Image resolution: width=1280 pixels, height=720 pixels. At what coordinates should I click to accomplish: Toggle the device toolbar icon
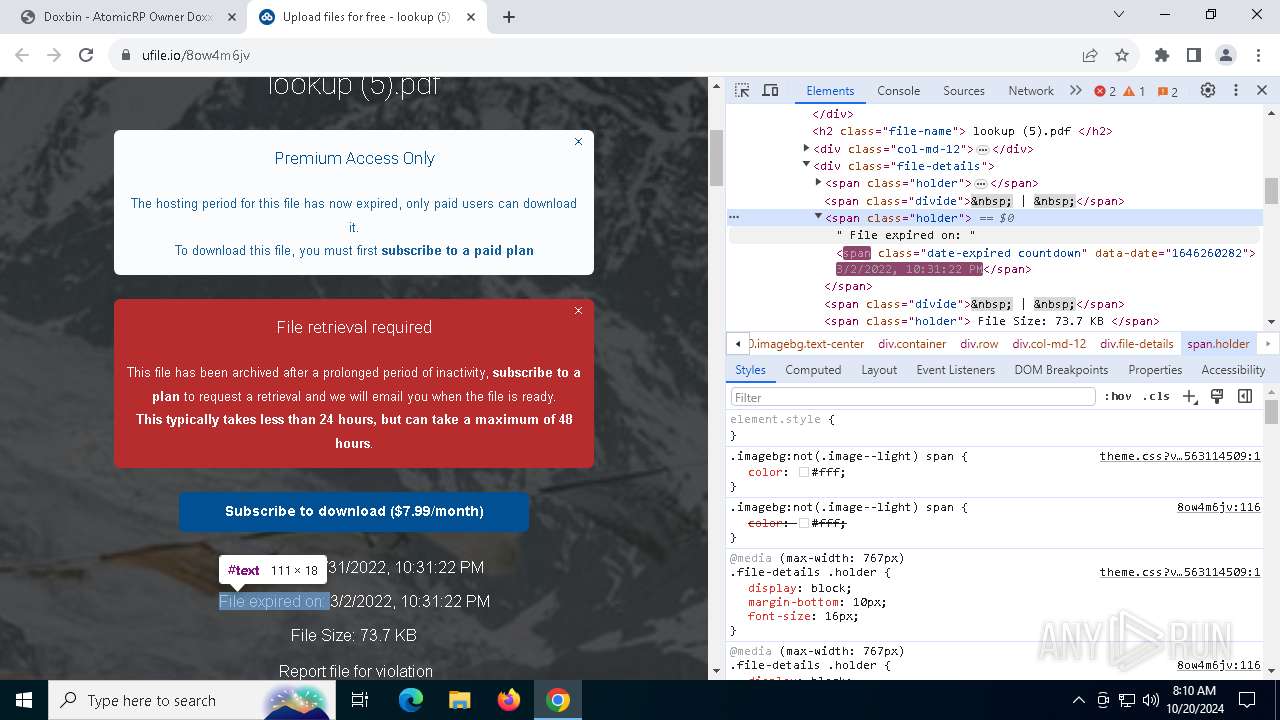tap(770, 90)
